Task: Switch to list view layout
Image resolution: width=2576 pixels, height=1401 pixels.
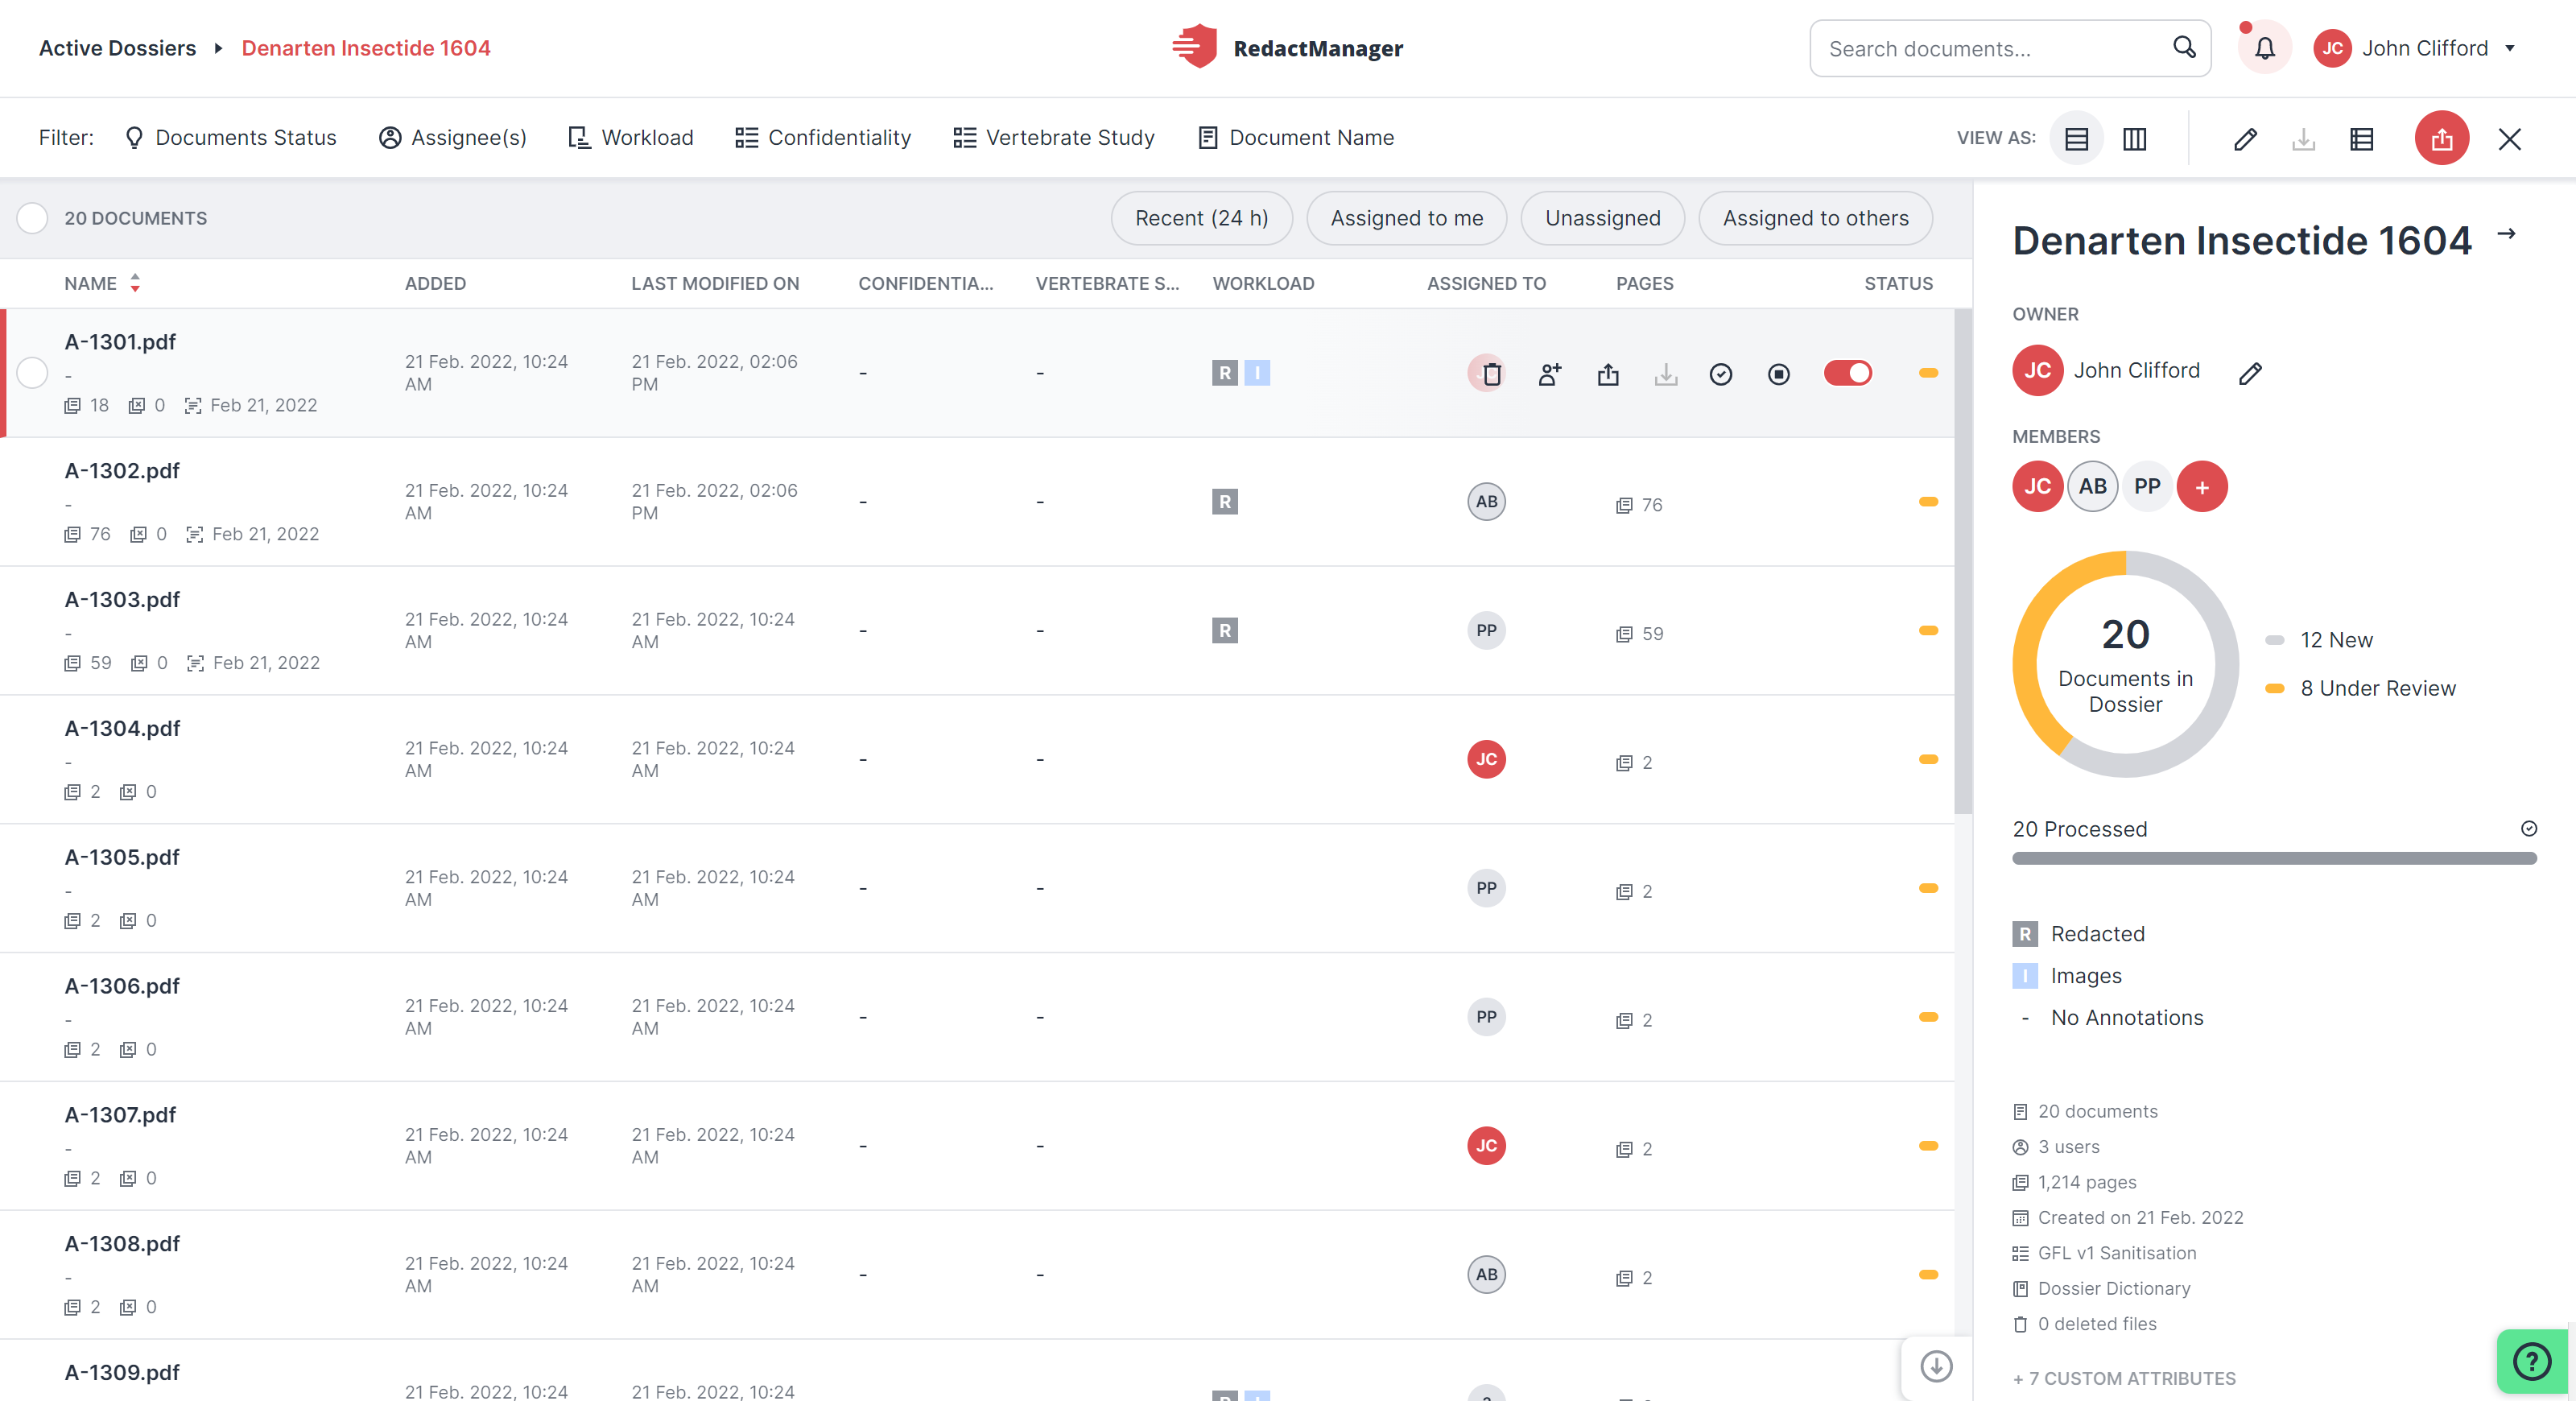Action: click(x=2076, y=138)
